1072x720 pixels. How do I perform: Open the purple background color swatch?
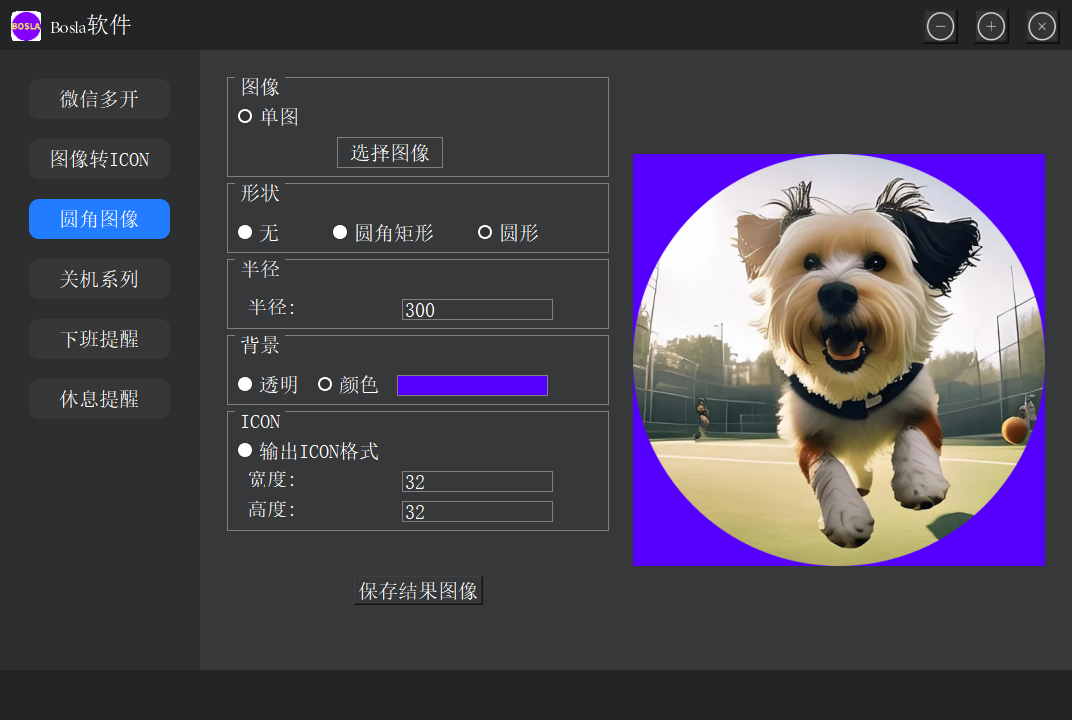(x=472, y=386)
